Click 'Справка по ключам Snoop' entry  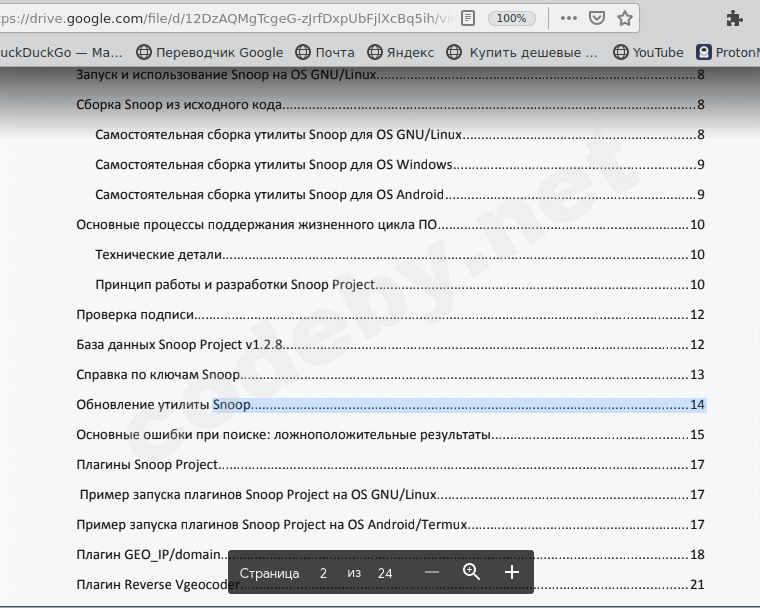[390, 375]
